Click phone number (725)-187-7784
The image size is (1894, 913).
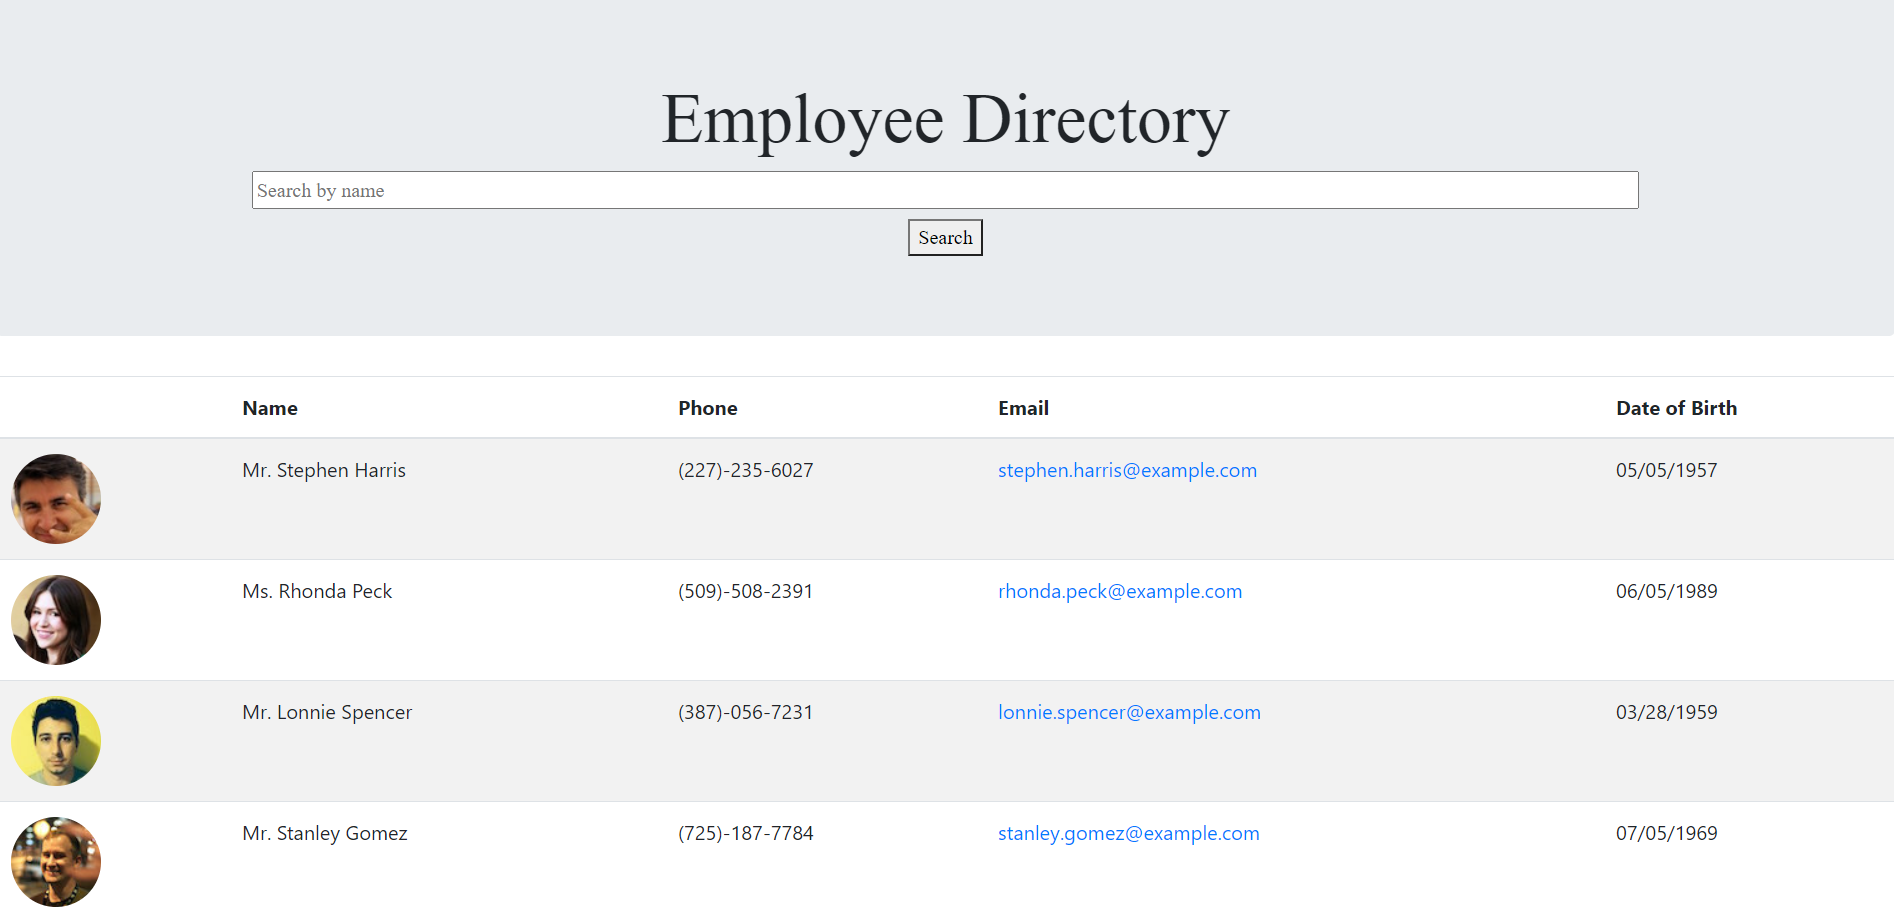tap(745, 833)
